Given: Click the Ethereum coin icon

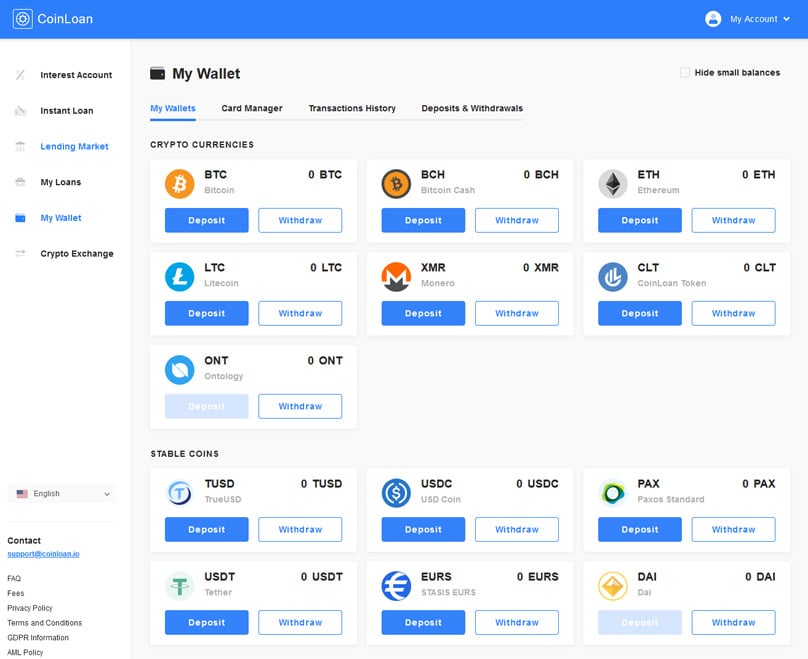Looking at the screenshot, I should coord(613,184).
